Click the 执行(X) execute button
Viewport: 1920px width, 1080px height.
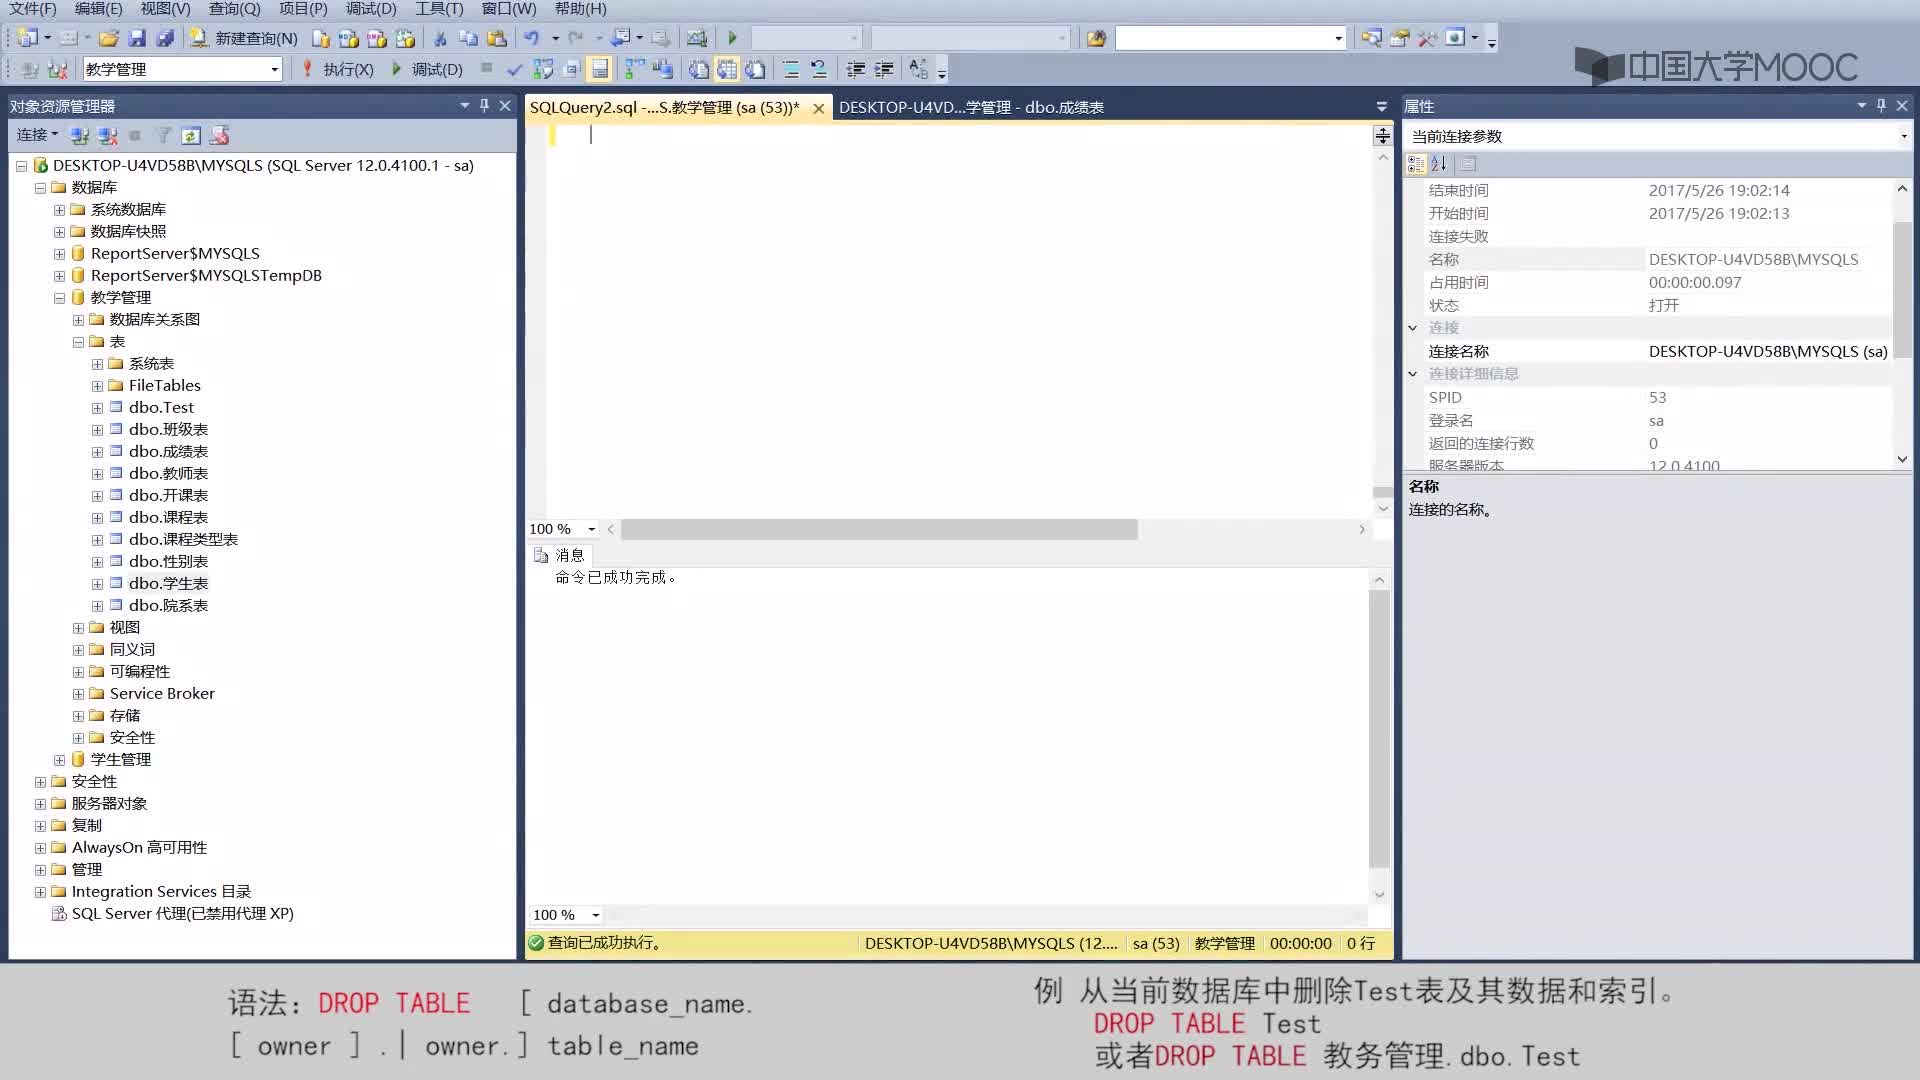click(337, 69)
